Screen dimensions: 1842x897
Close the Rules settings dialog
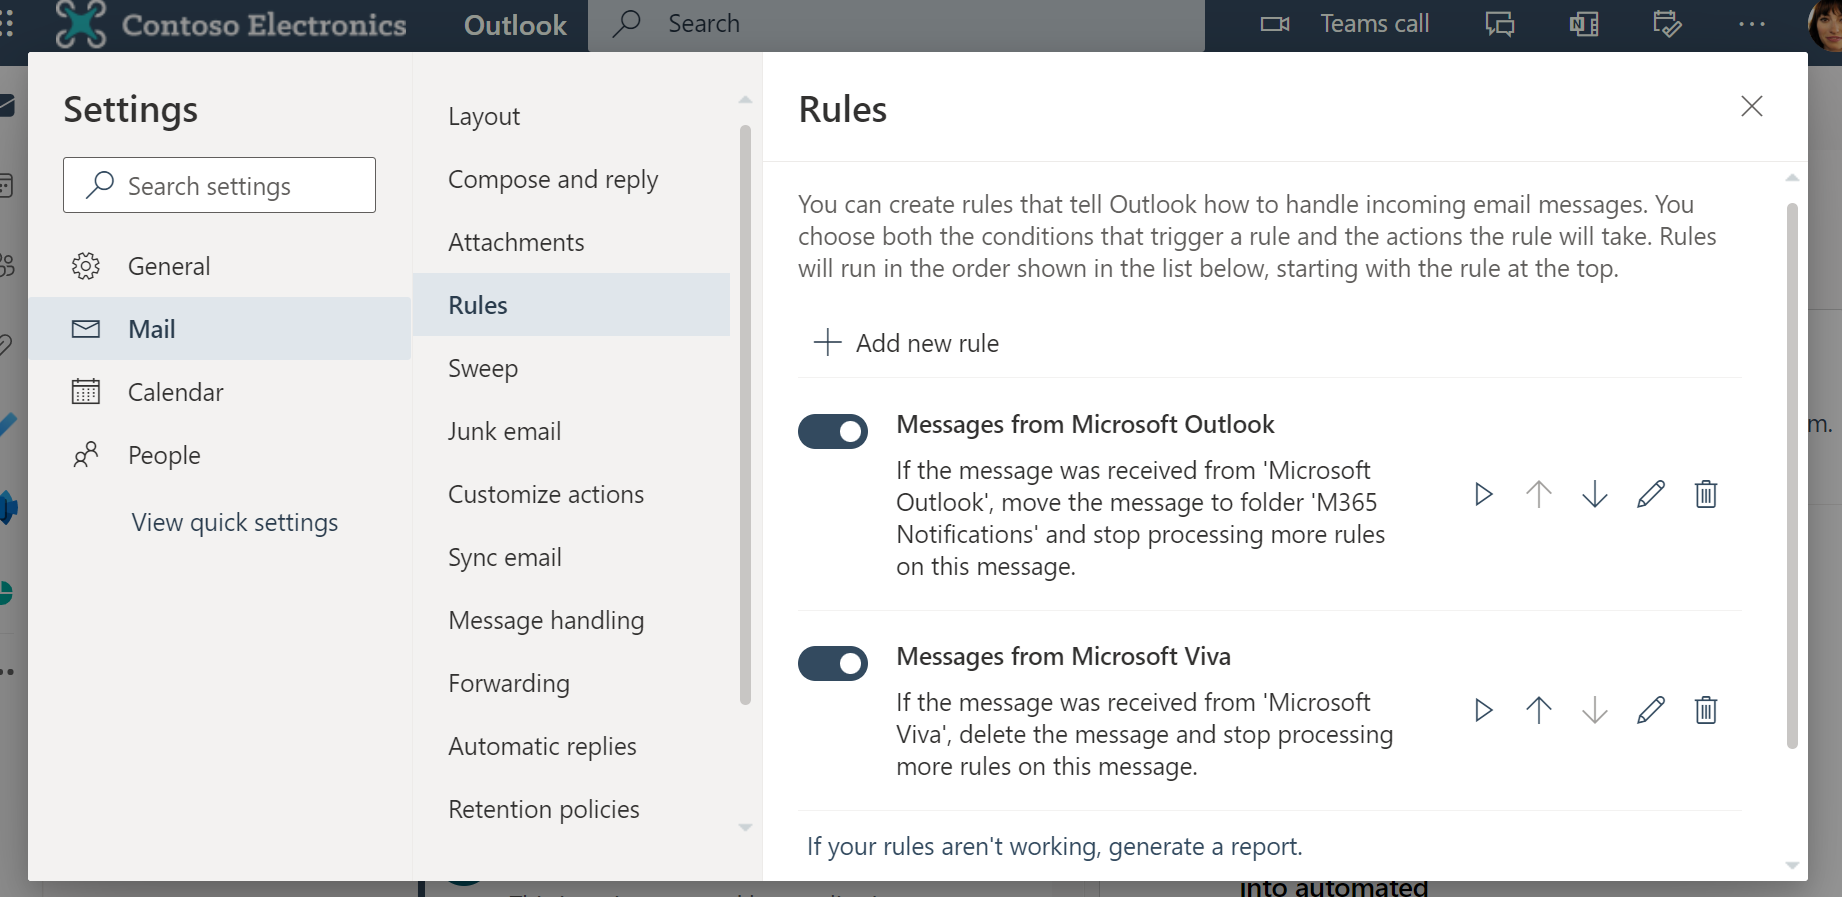pyautogui.click(x=1751, y=106)
